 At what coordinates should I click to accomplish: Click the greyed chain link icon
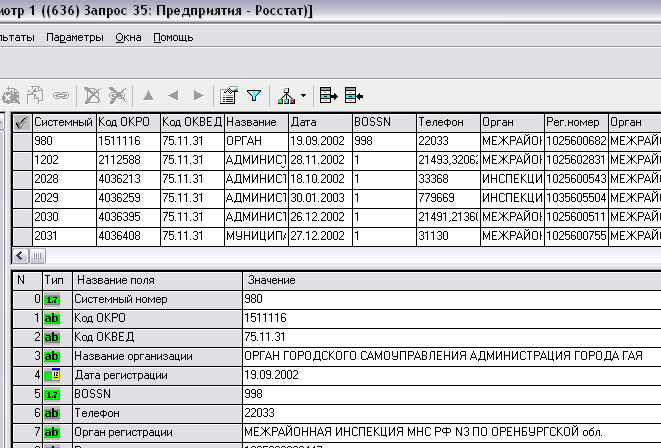coord(61,96)
